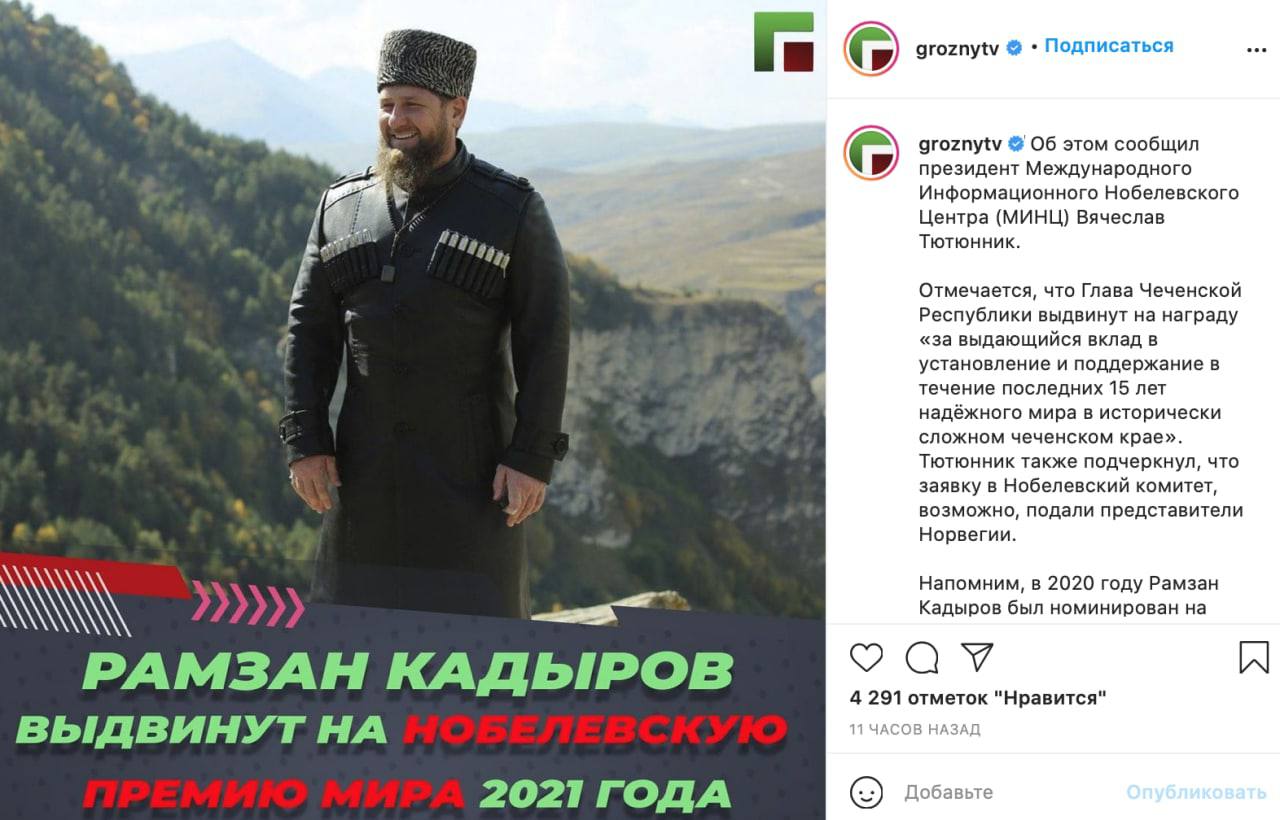Image resolution: width=1280 pixels, height=820 pixels.
Task: Click the post photo of man in black coat
Action: point(413,300)
